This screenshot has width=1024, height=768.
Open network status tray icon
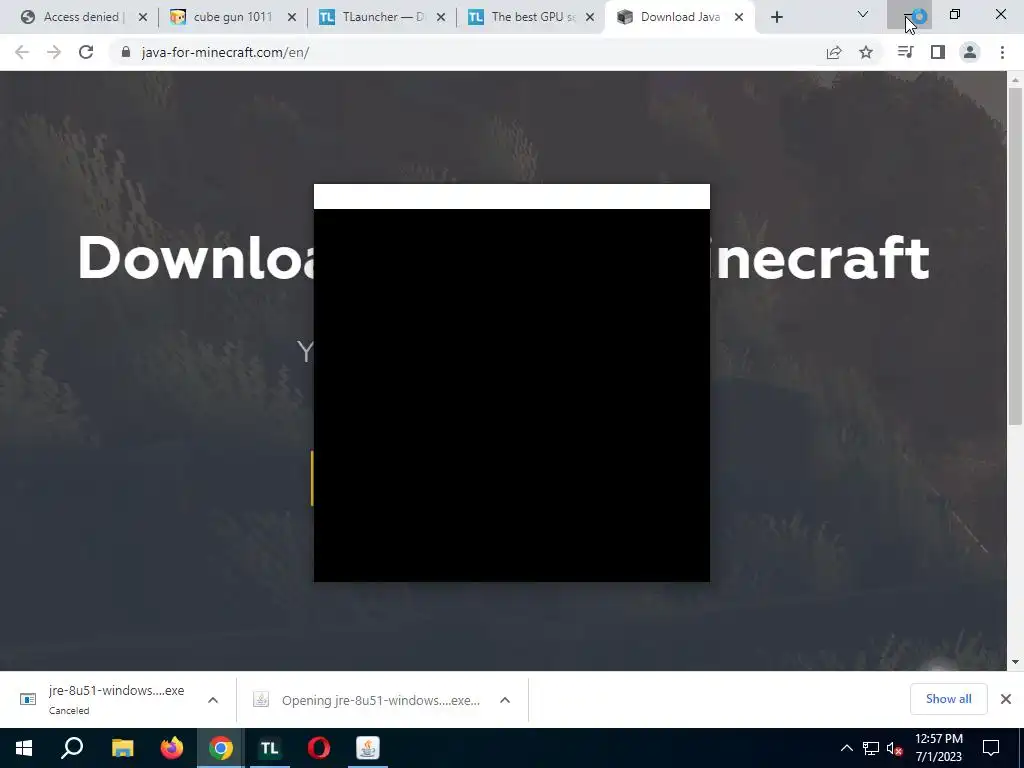(x=871, y=748)
